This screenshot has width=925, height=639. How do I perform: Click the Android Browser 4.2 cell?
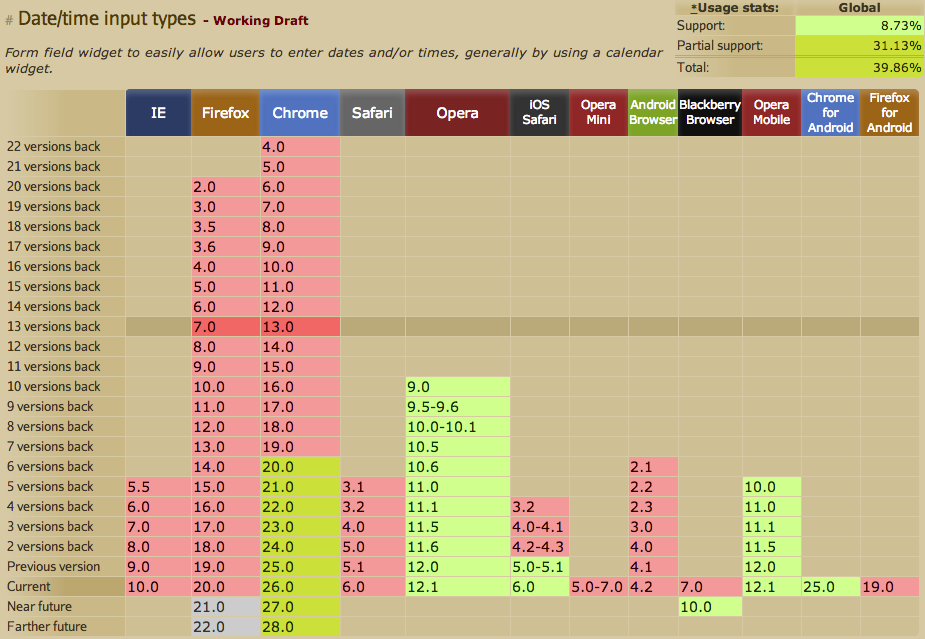click(653, 587)
